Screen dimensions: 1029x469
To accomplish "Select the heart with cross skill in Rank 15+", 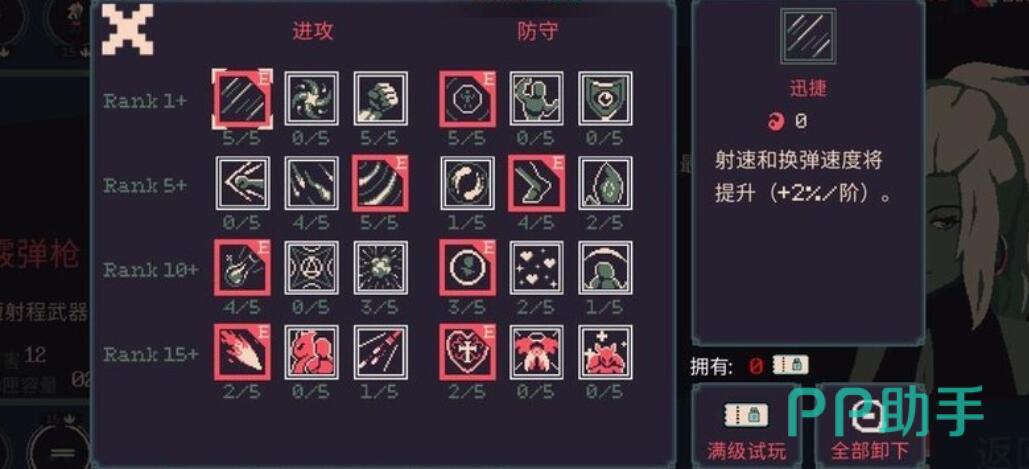I will coord(467,352).
